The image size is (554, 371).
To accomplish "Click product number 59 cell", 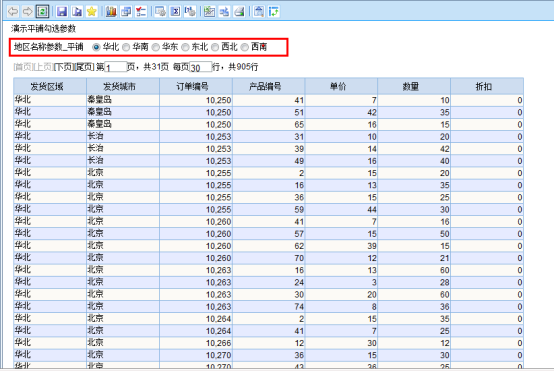I will pos(269,210).
